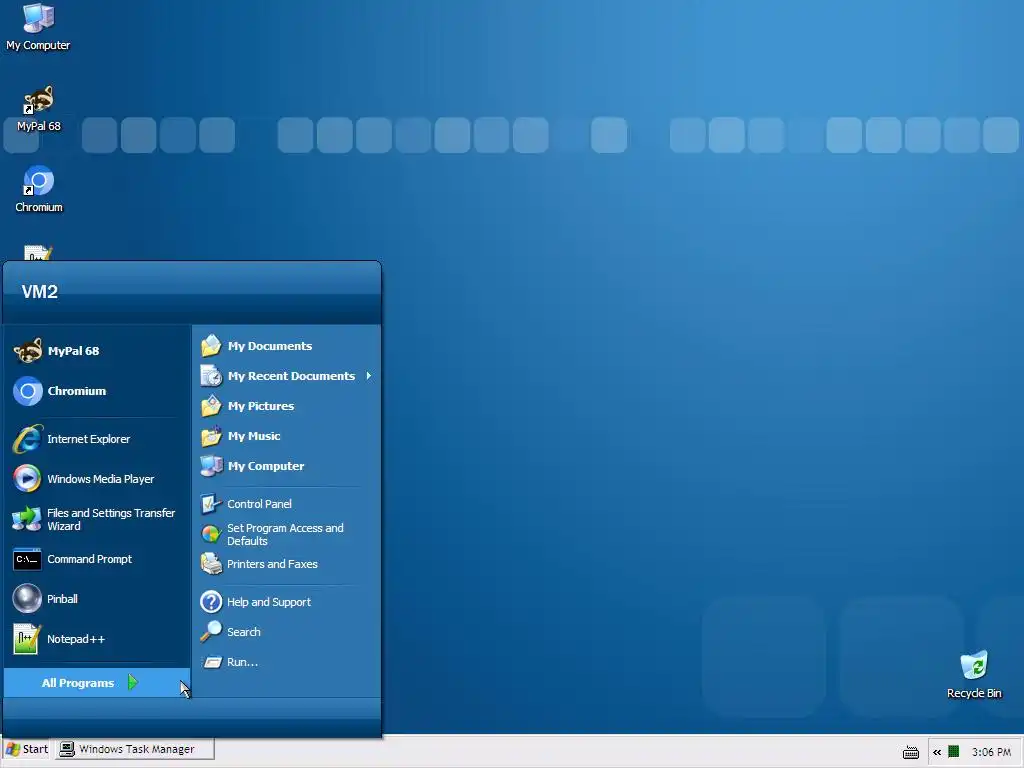1024x768 pixels.
Task: Open Files and Settings Transfer Wizard icon
Action: pos(27,519)
